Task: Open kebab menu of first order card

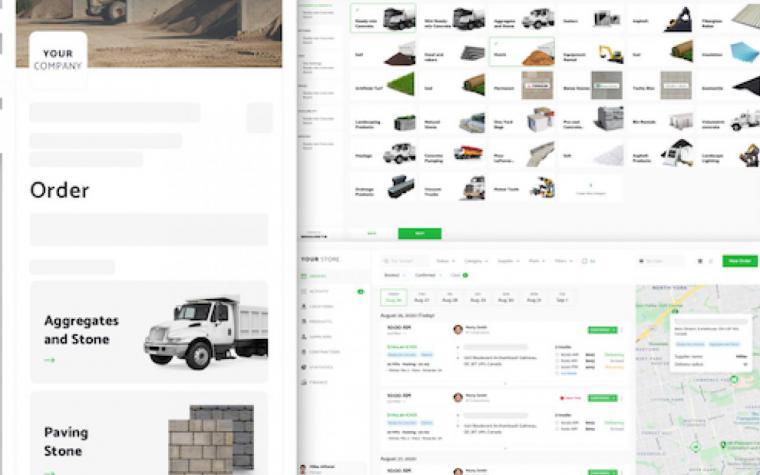Action: pyautogui.click(x=622, y=330)
